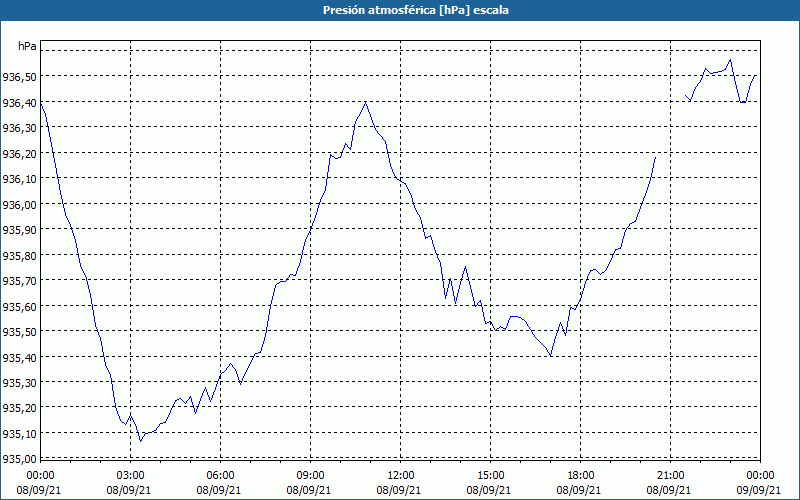The height and width of the screenshot is (500, 800).
Task: Select the 936,00 y-axis label
Action: click(x=19, y=204)
